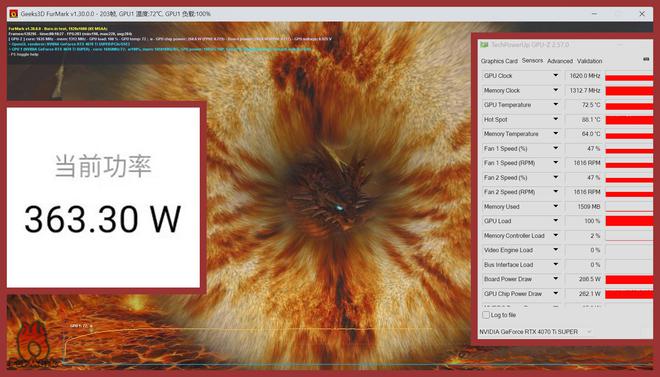Click the GPU Temperature red graph bar

point(629,105)
